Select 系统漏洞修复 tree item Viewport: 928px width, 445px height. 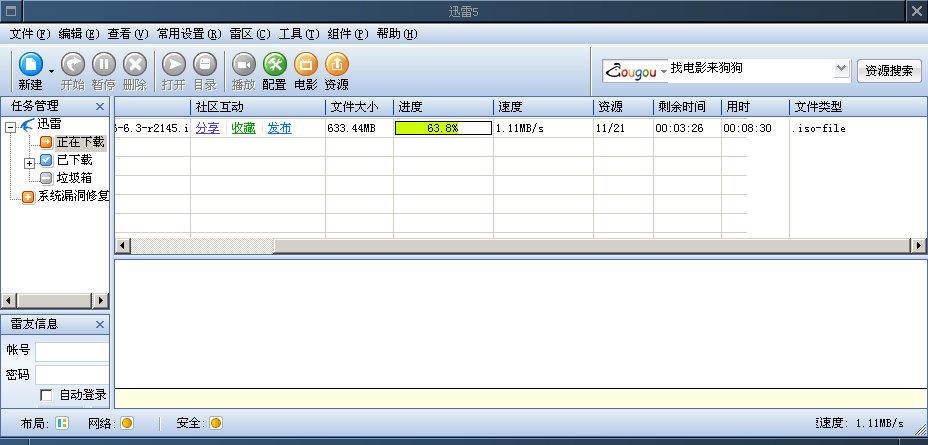click(73, 196)
